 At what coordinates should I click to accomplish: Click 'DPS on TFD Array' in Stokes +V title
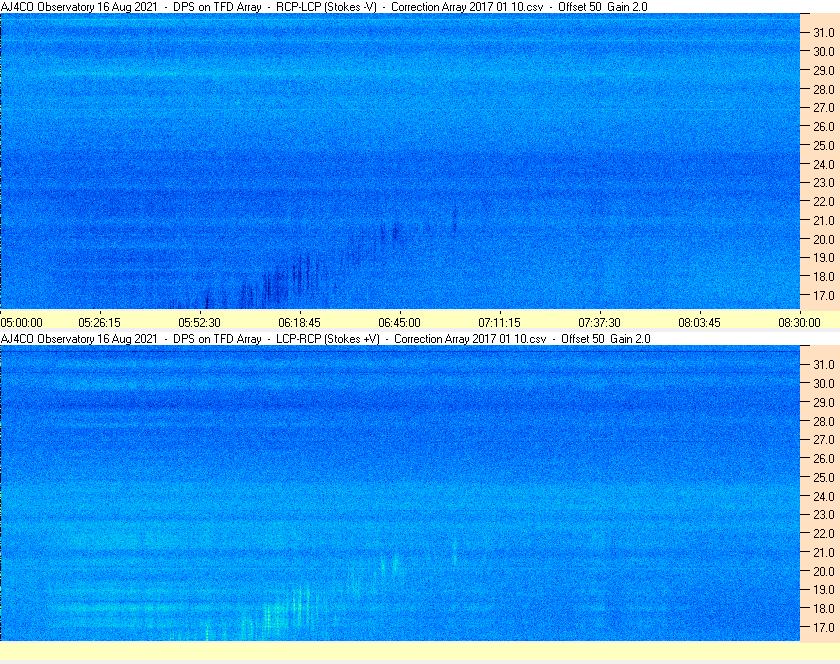[x=217, y=339]
